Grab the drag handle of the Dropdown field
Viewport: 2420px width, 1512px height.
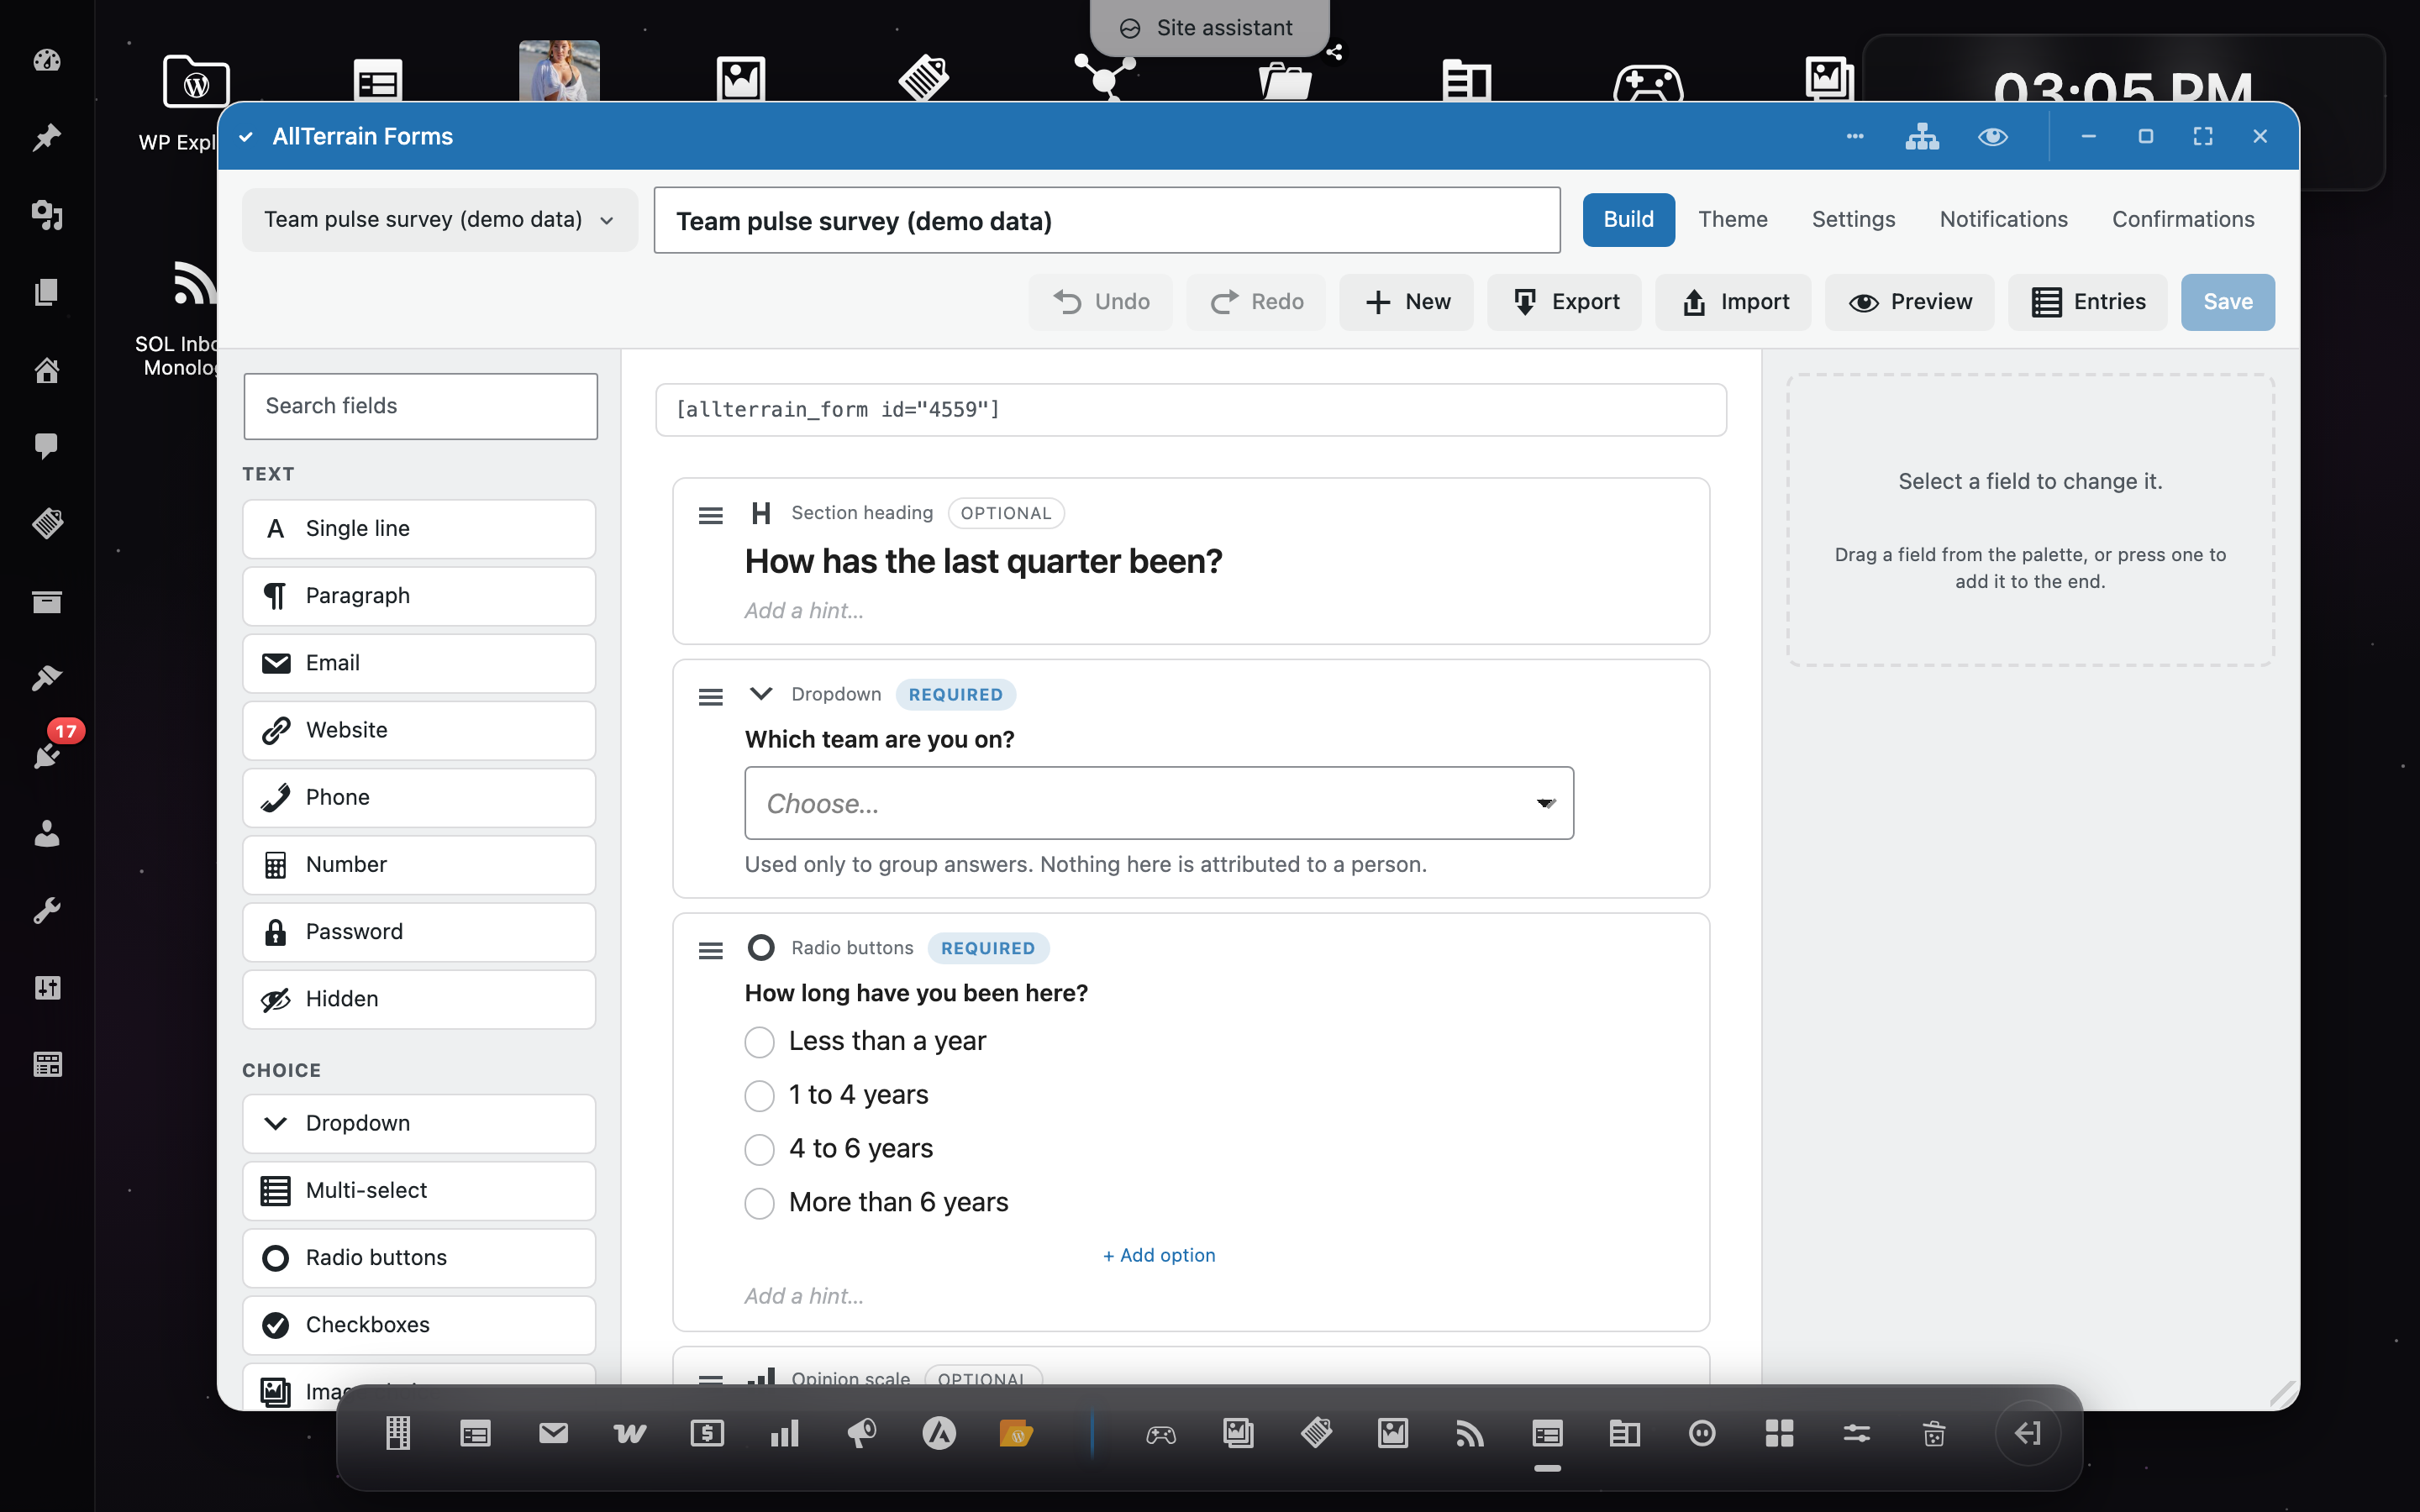click(x=710, y=697)
